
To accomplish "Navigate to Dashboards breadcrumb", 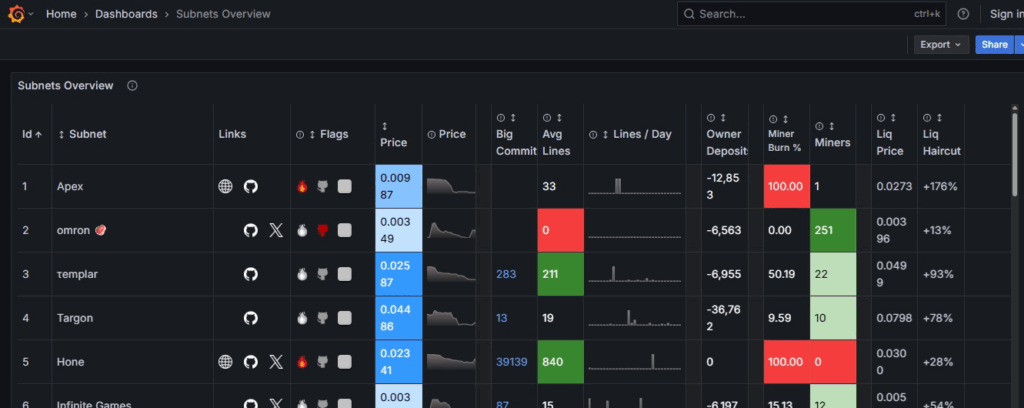I will (x=126, y=14).
